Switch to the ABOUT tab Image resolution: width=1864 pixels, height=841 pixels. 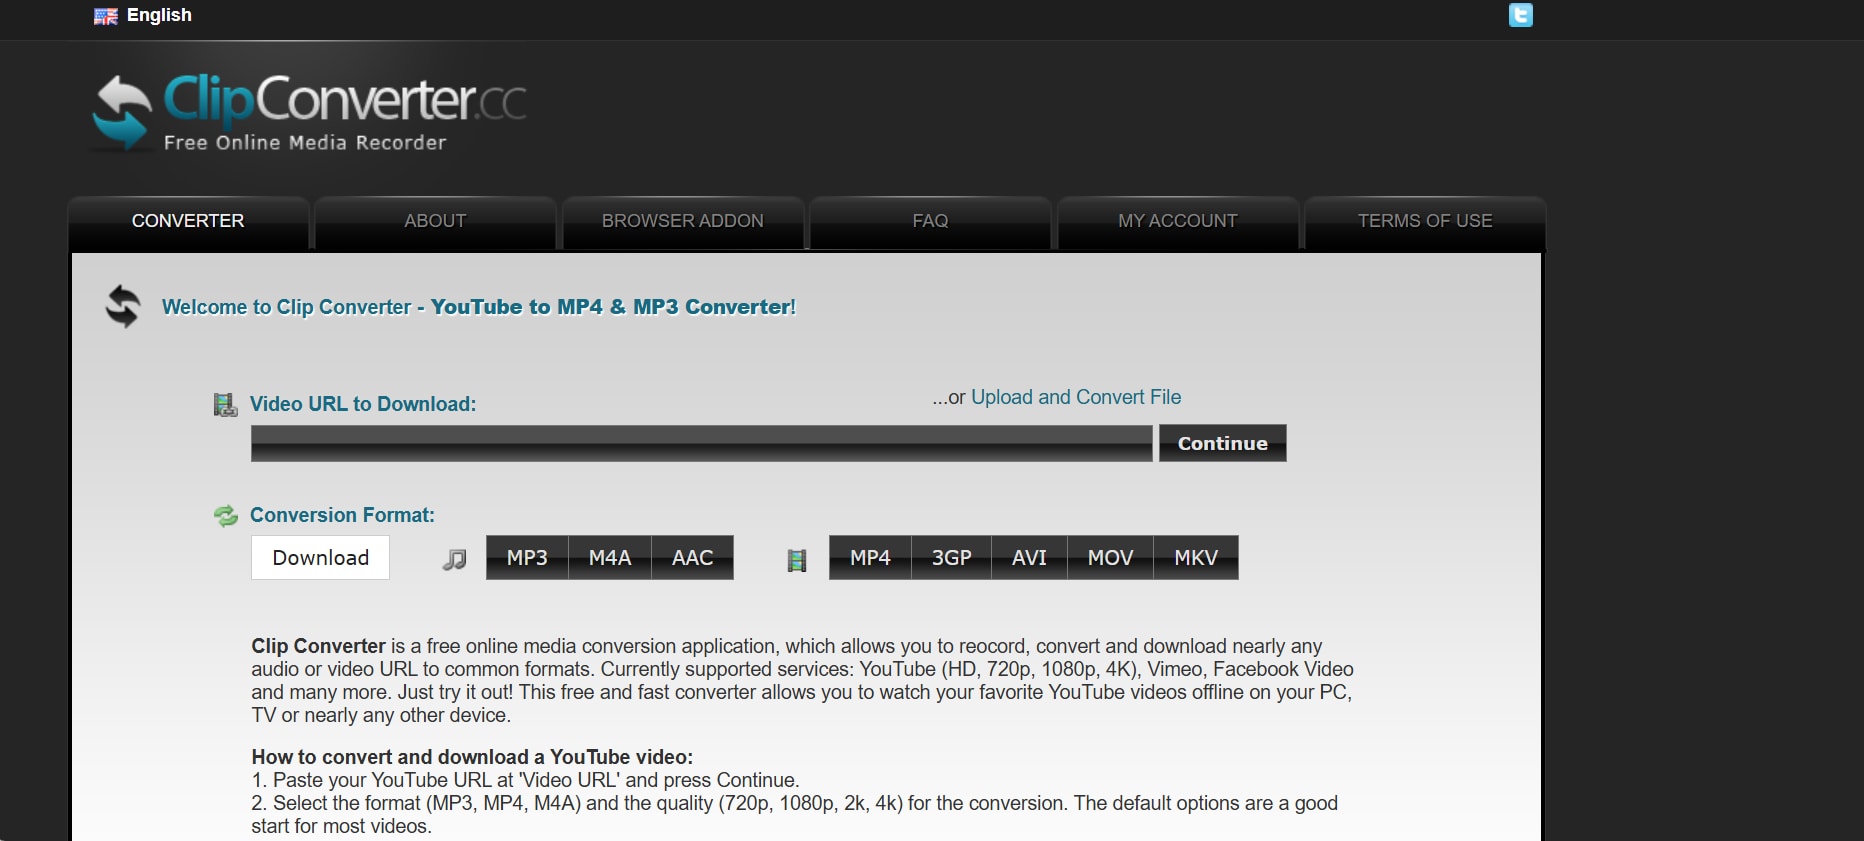pyautogui.click(x=435, y=221)
